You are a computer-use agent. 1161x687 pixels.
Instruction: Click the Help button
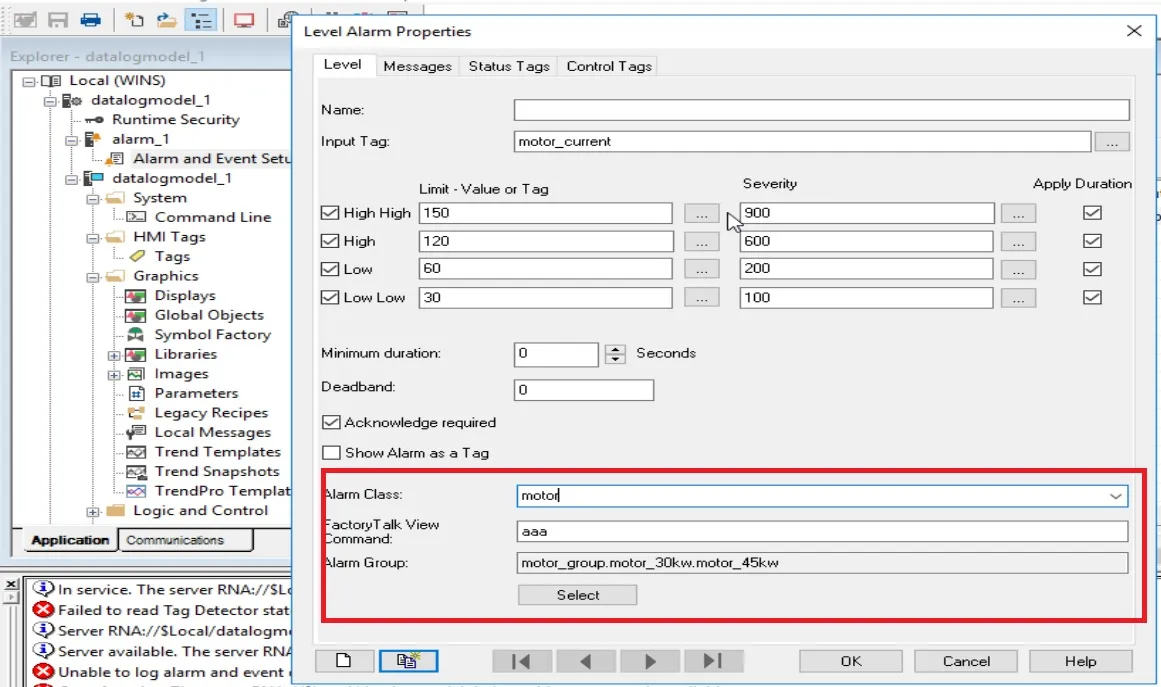pyautogui.click(x=1080, y=661)
